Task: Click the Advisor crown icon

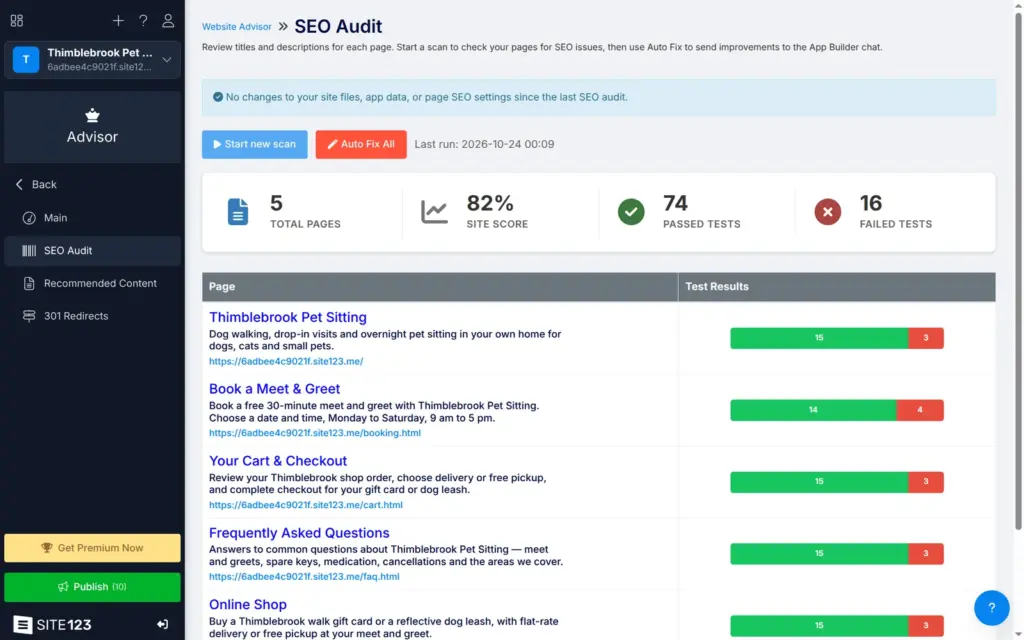Action: coord(92,116)
